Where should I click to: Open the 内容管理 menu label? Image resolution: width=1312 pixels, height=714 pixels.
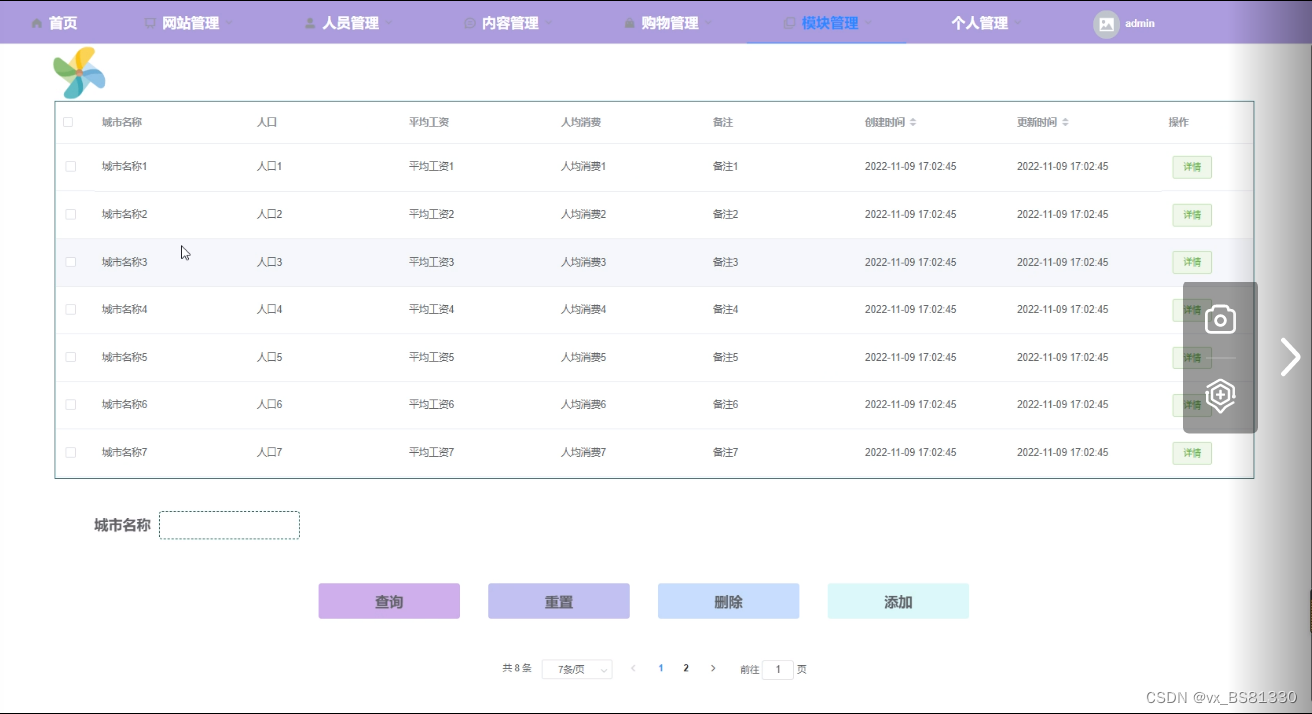(x=510, y=23)
